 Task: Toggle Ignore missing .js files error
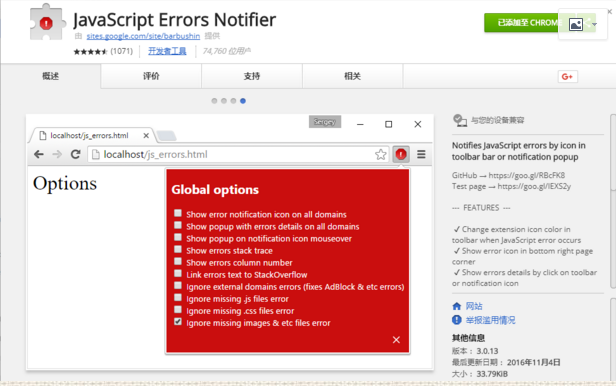tap(178, 298)
